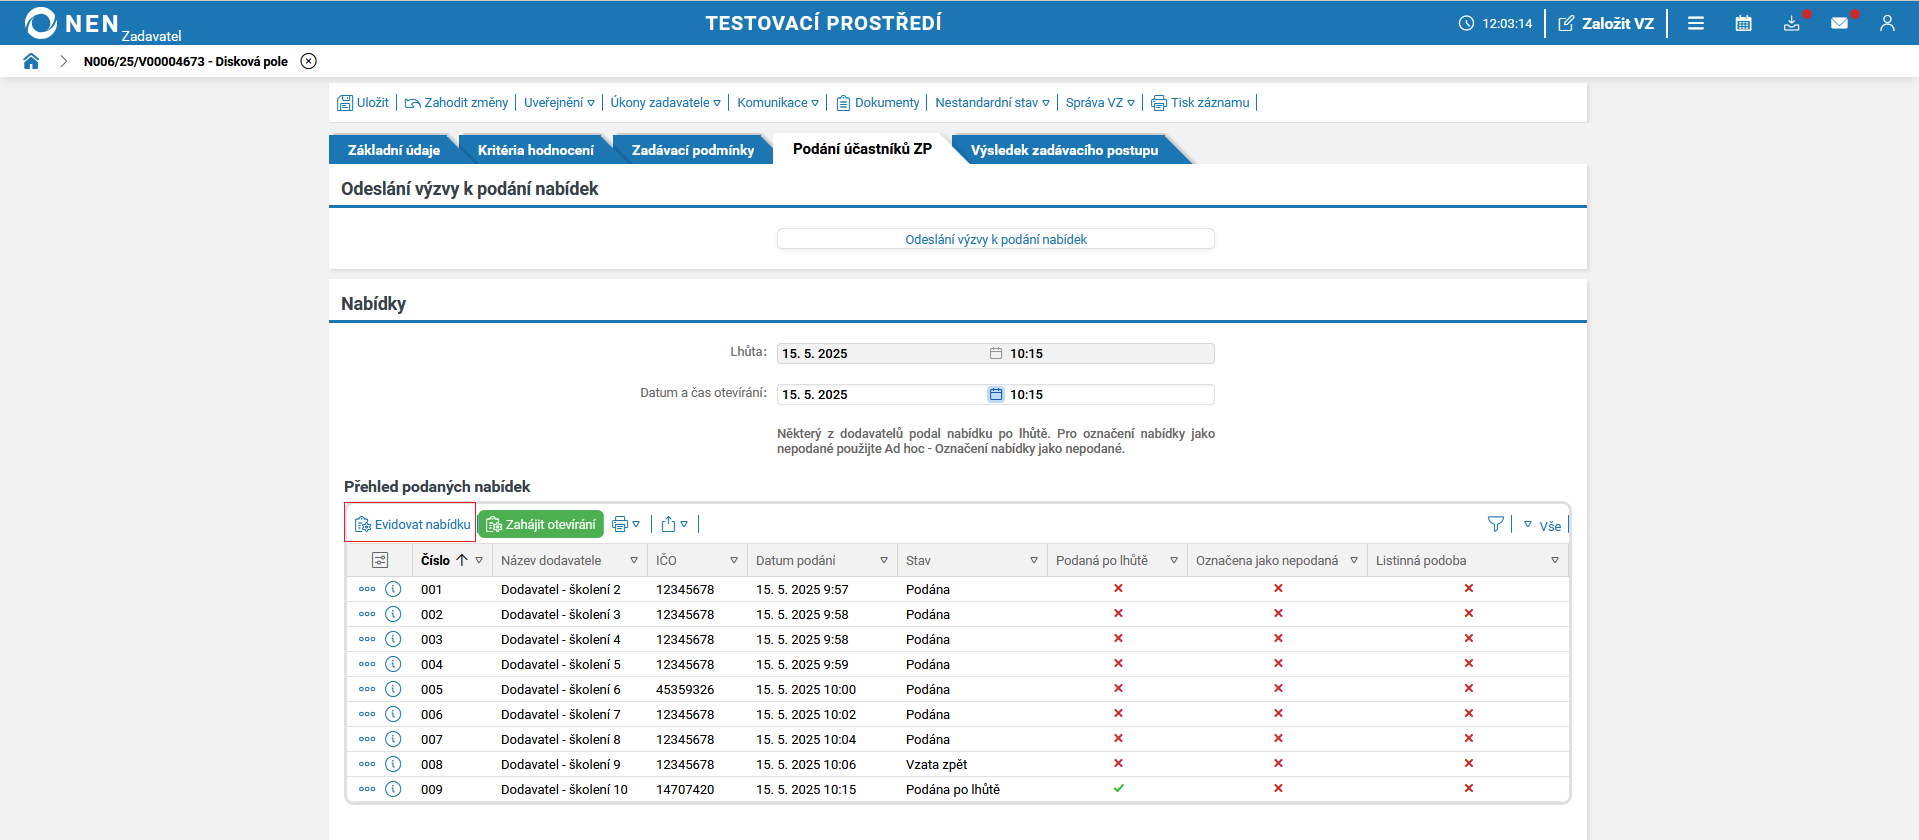The image size is (1919, 840).
Task: Click the NEN logo
Action: pyautogui.click(x=72, y=23)
